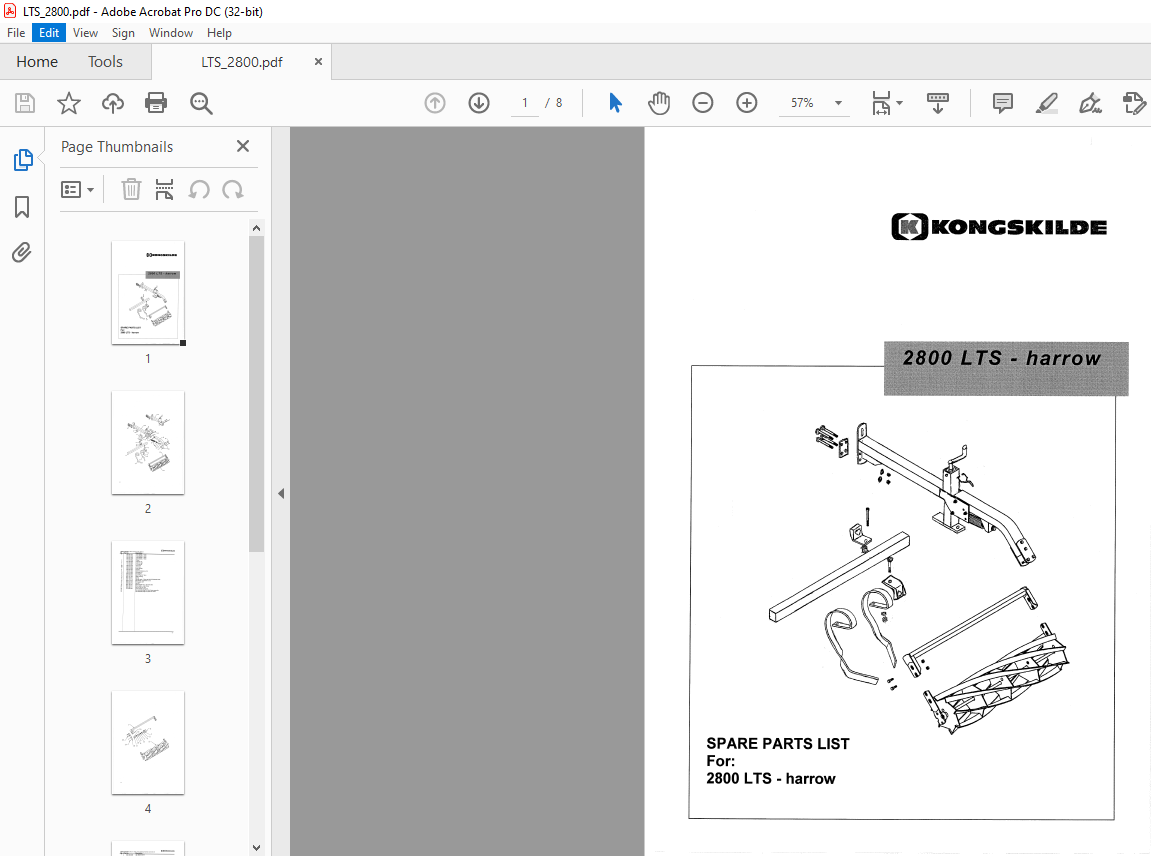
Task: Select page 2 thumbnail
Action: (148, 443)
